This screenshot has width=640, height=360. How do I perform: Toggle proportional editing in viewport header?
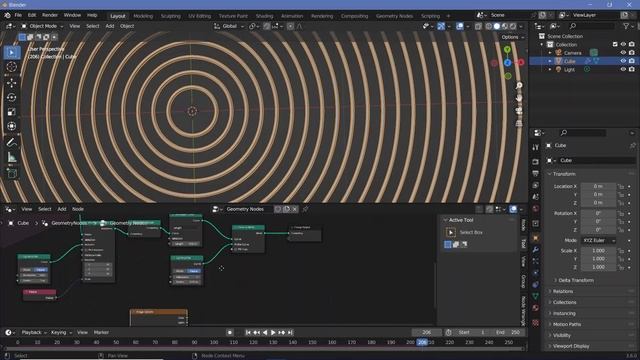pos(290,26)
